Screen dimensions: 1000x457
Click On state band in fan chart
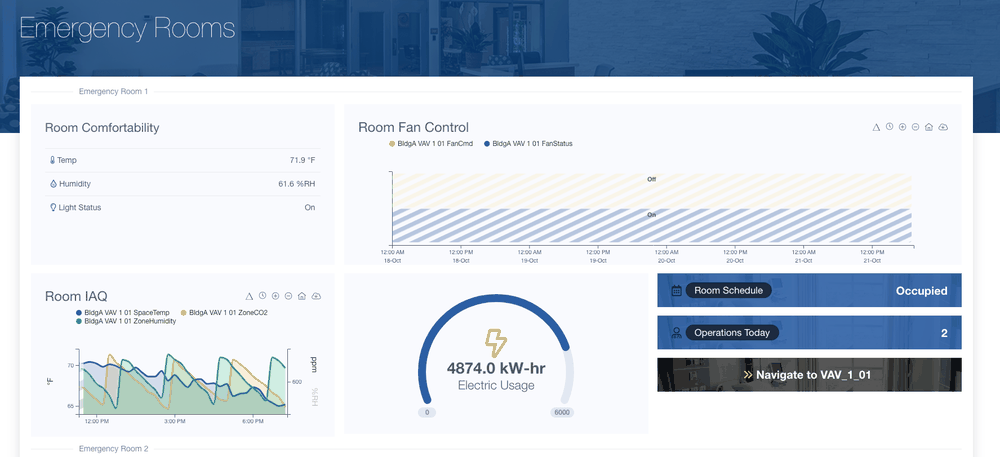point(651,226)
